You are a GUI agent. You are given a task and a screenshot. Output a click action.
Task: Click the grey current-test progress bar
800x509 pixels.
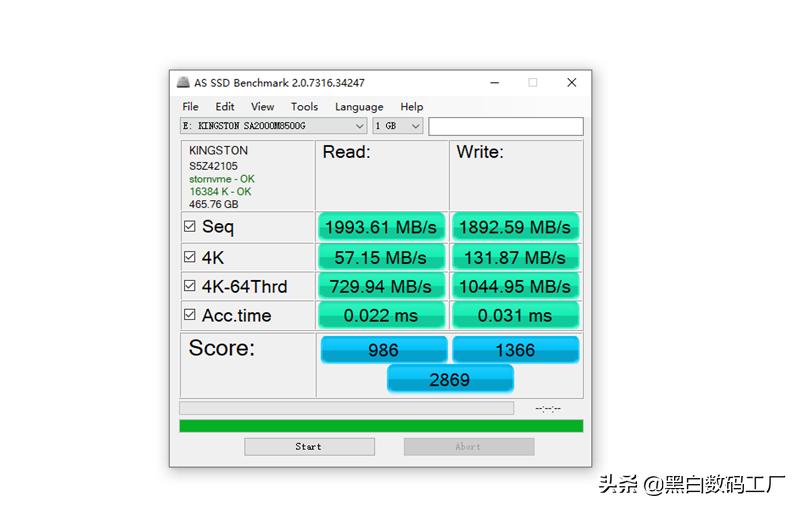tap(346, 408)
